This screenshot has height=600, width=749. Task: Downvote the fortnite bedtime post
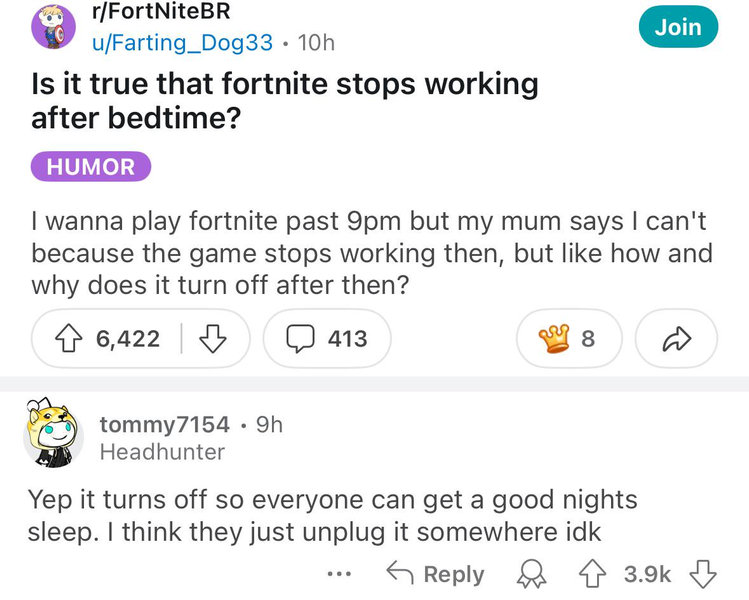click(x=212, y=339)
